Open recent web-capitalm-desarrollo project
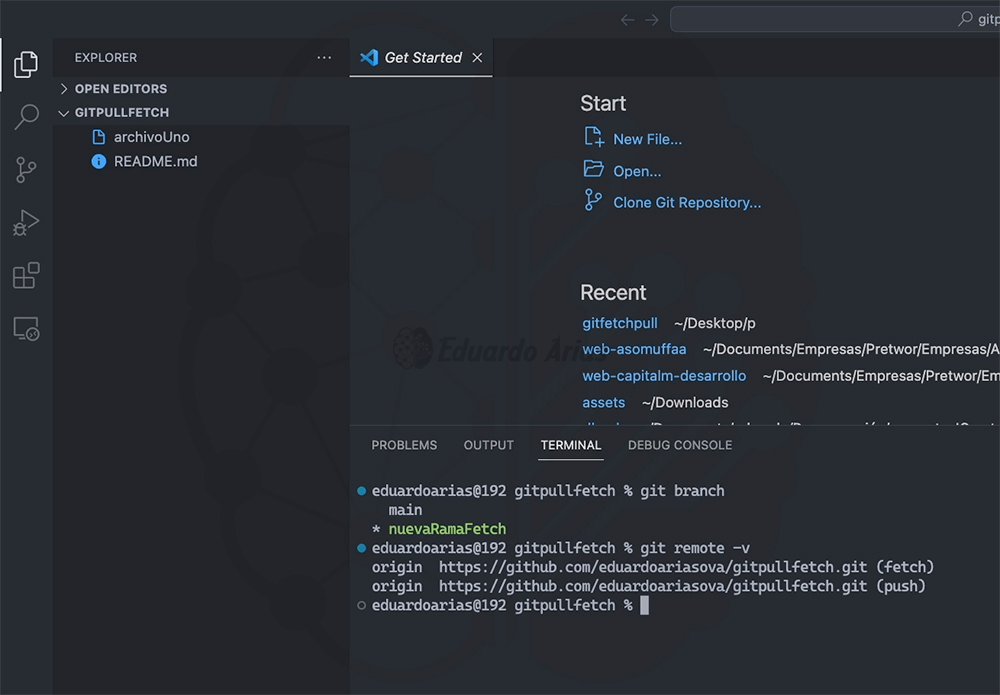Screen dimensions: 1000x695 click(664, 376)
